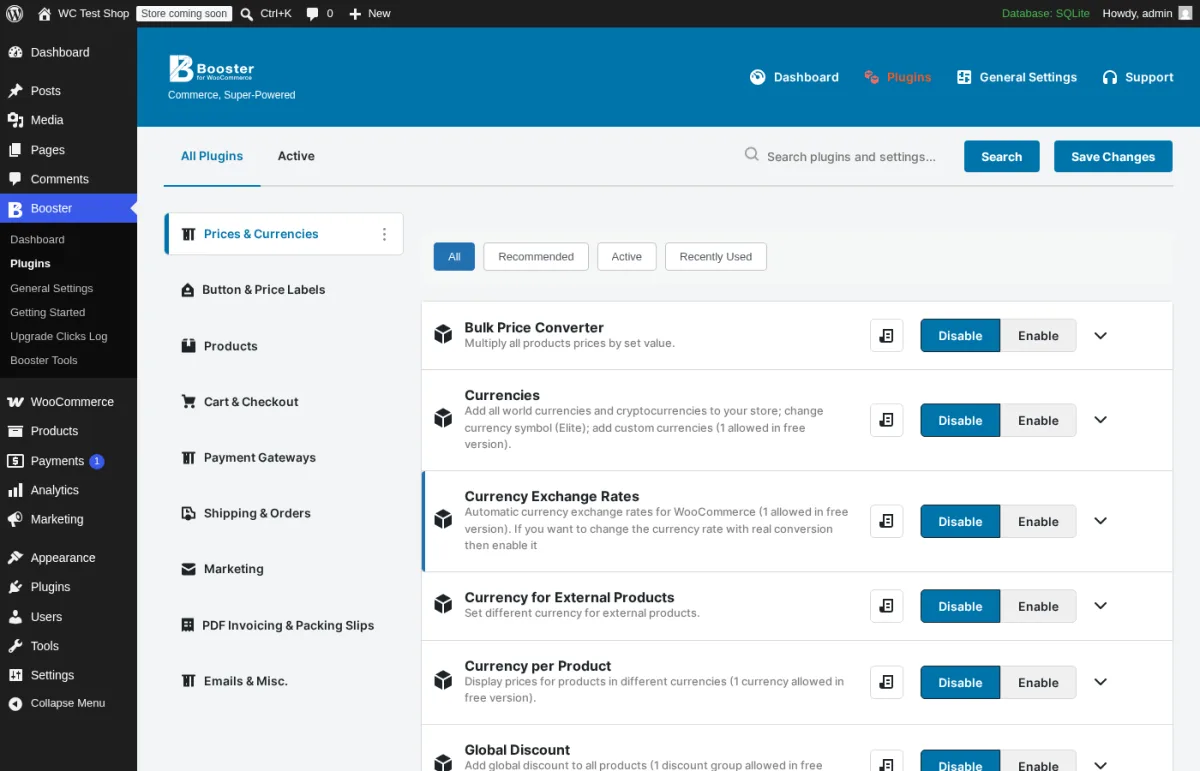Open comments bubble in admin bar
This screenshot has width=1200, height=771.
[x=313, y=14]
